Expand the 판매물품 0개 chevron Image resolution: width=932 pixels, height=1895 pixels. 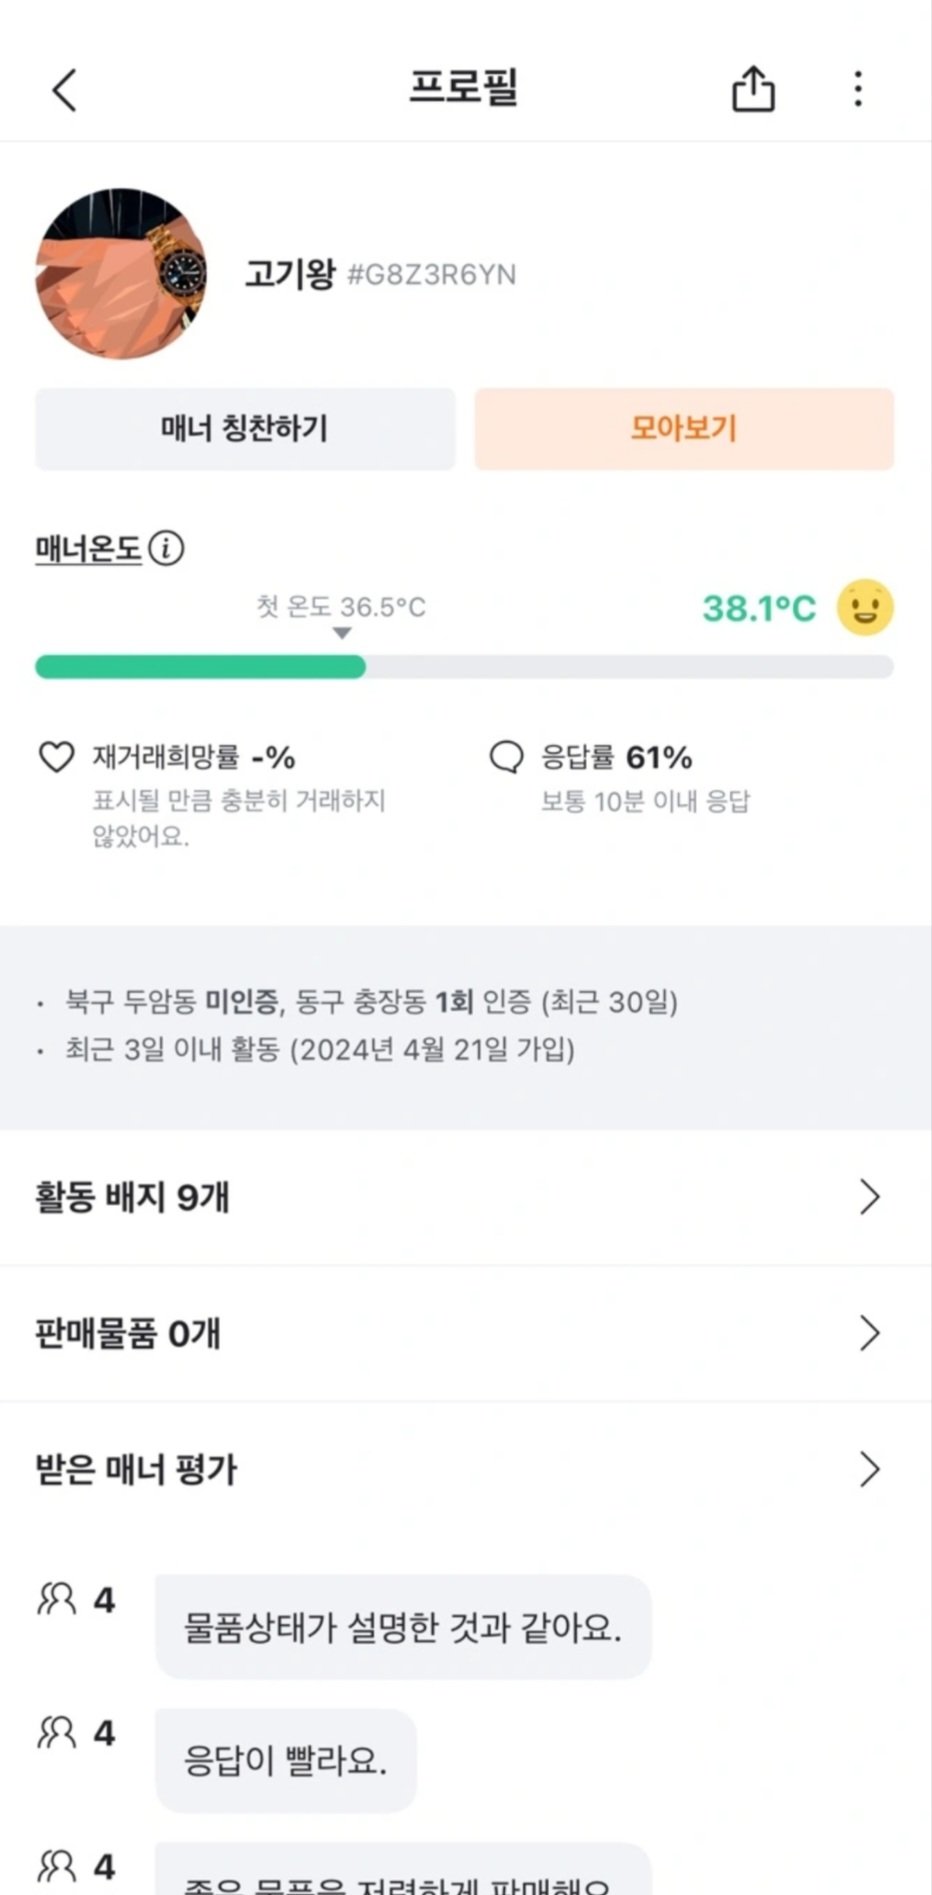click(x=869, y=1333)
